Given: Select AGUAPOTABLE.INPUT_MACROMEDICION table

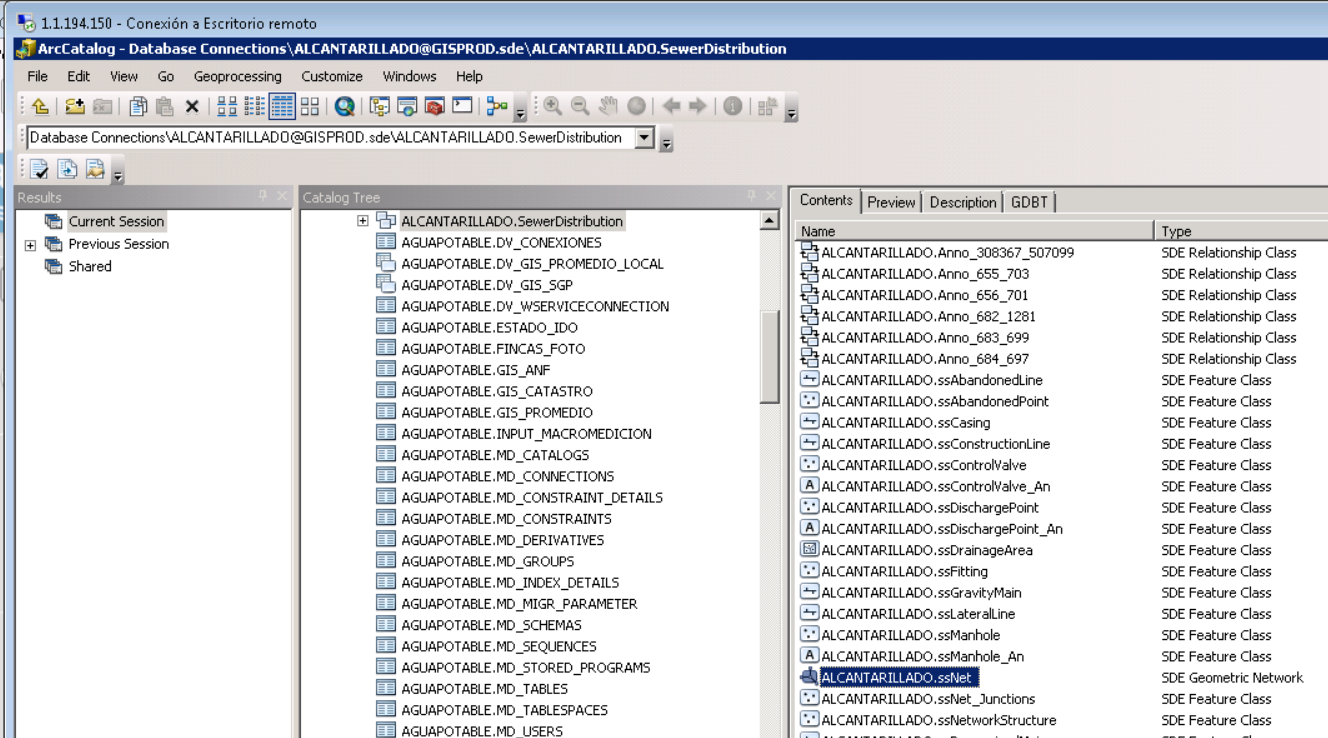Looking at the screenshot, I should [526, 434].
